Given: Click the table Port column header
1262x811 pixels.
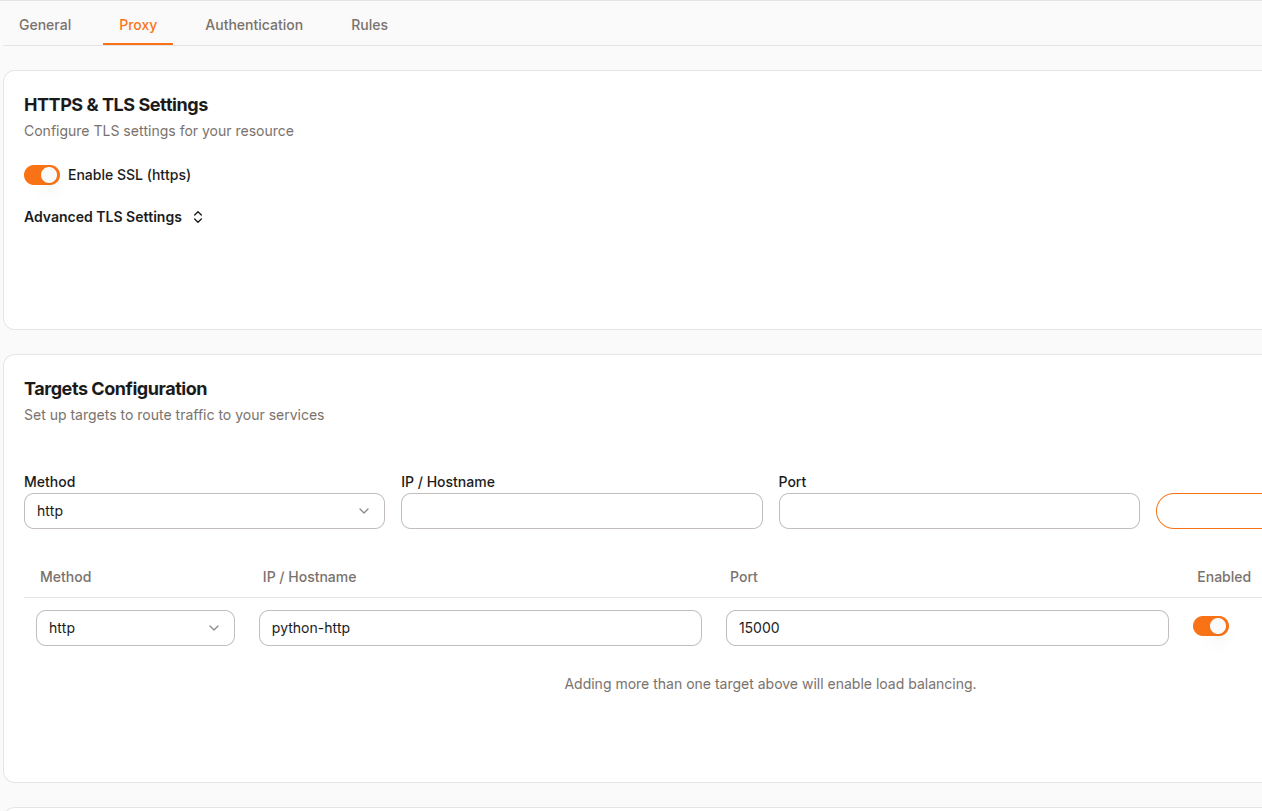Looking at the screenshot, I should pyautogui.click(x=744, y=577).
